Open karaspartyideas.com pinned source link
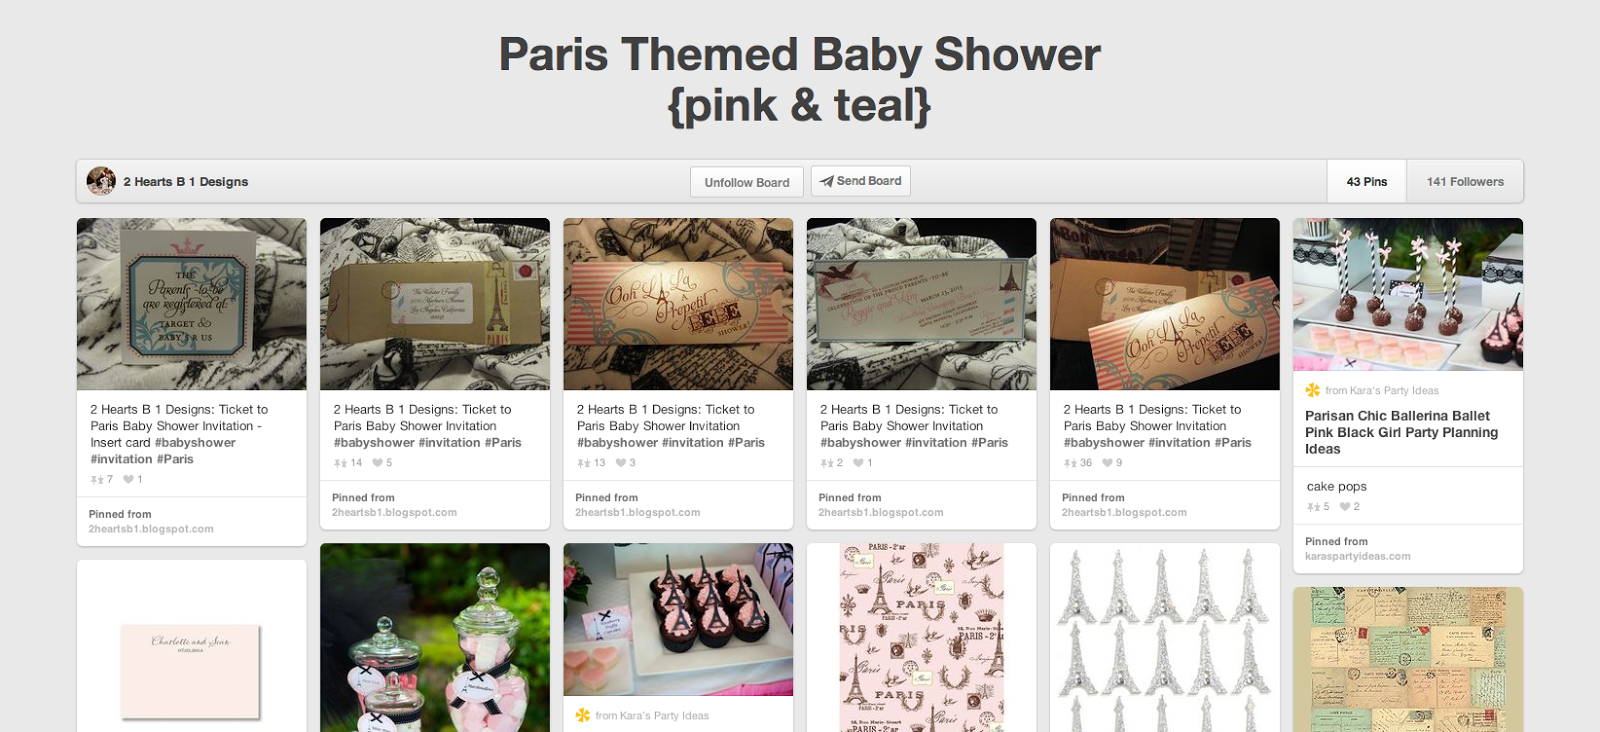Viewport: 1600px width, 732px height. 1358,556
